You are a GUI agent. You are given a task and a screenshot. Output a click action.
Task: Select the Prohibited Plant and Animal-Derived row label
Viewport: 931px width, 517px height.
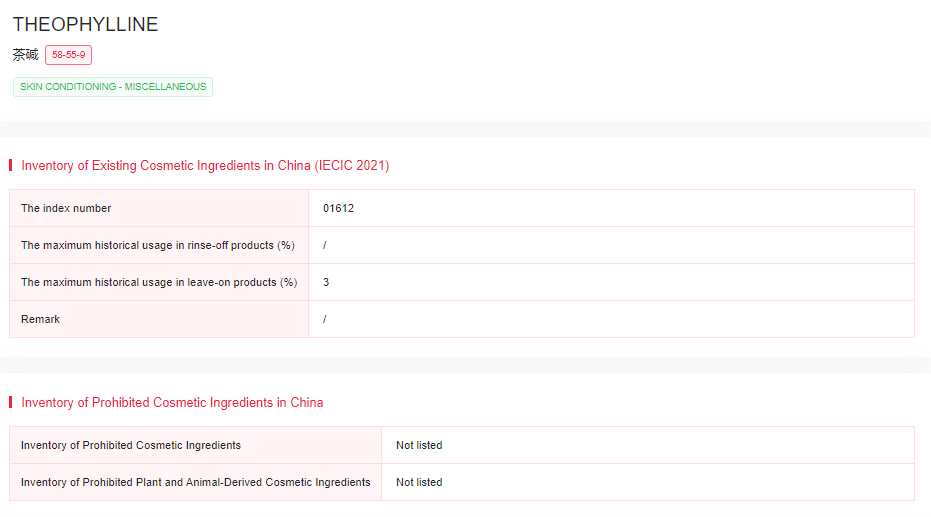195,482
